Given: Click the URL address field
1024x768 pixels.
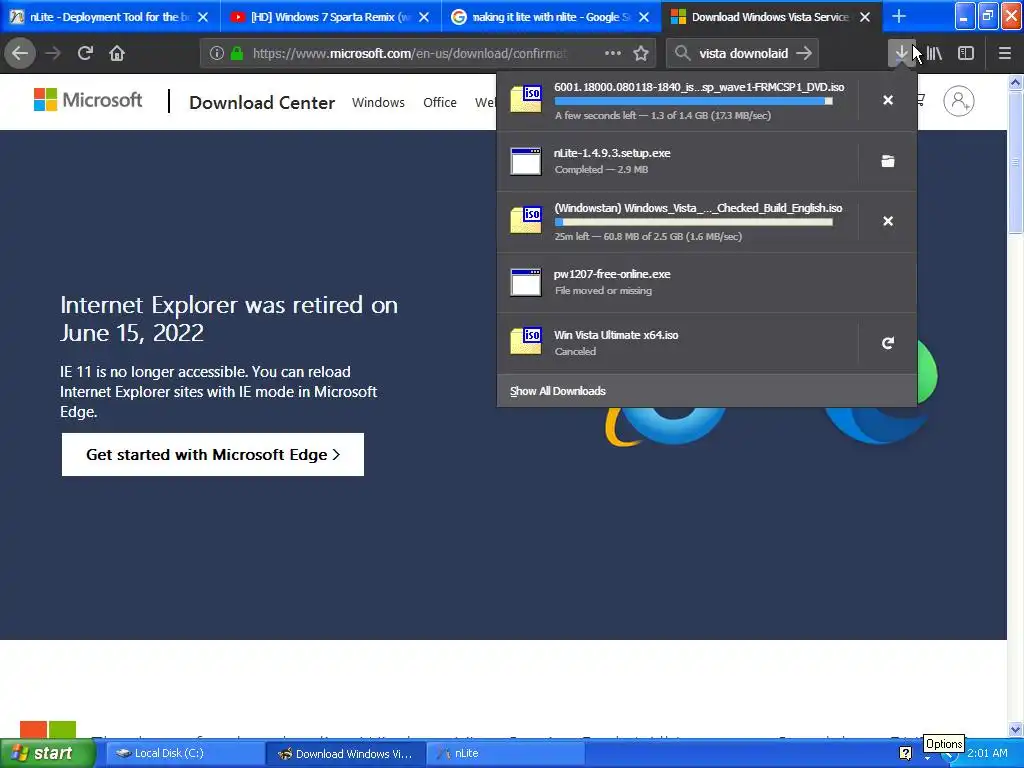Looking at the screenshot, I should (x=411, y=54).
